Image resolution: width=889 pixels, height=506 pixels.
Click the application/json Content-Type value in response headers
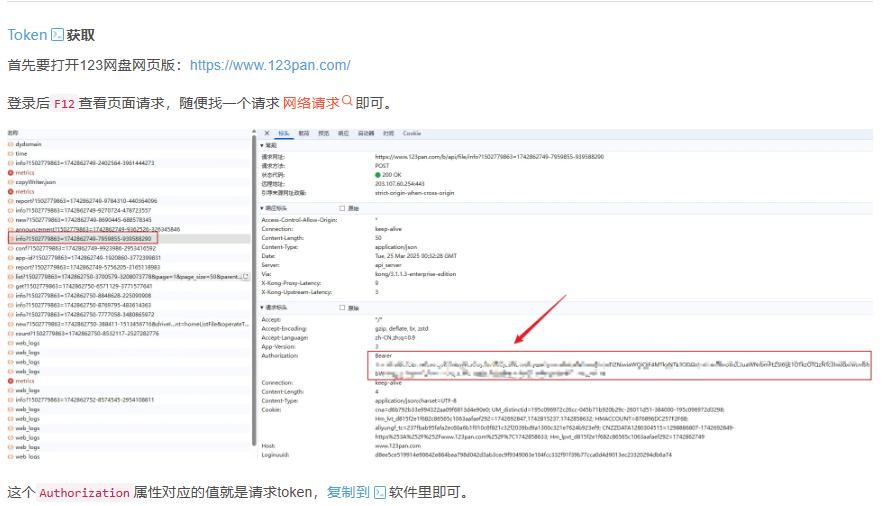(396, 247)
